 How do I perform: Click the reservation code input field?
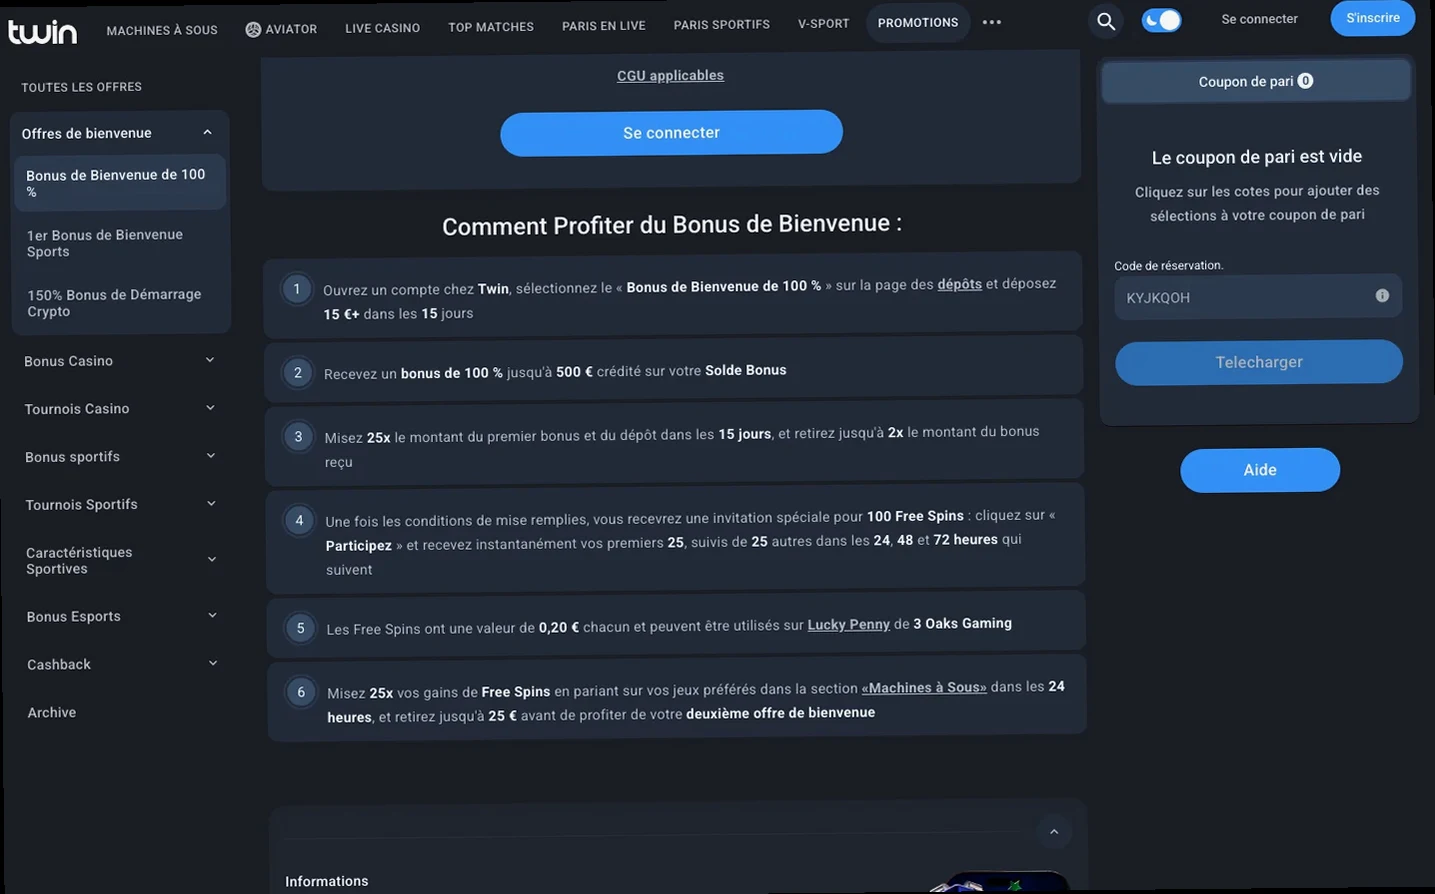pyautogui.click(x=1258, y=297)
